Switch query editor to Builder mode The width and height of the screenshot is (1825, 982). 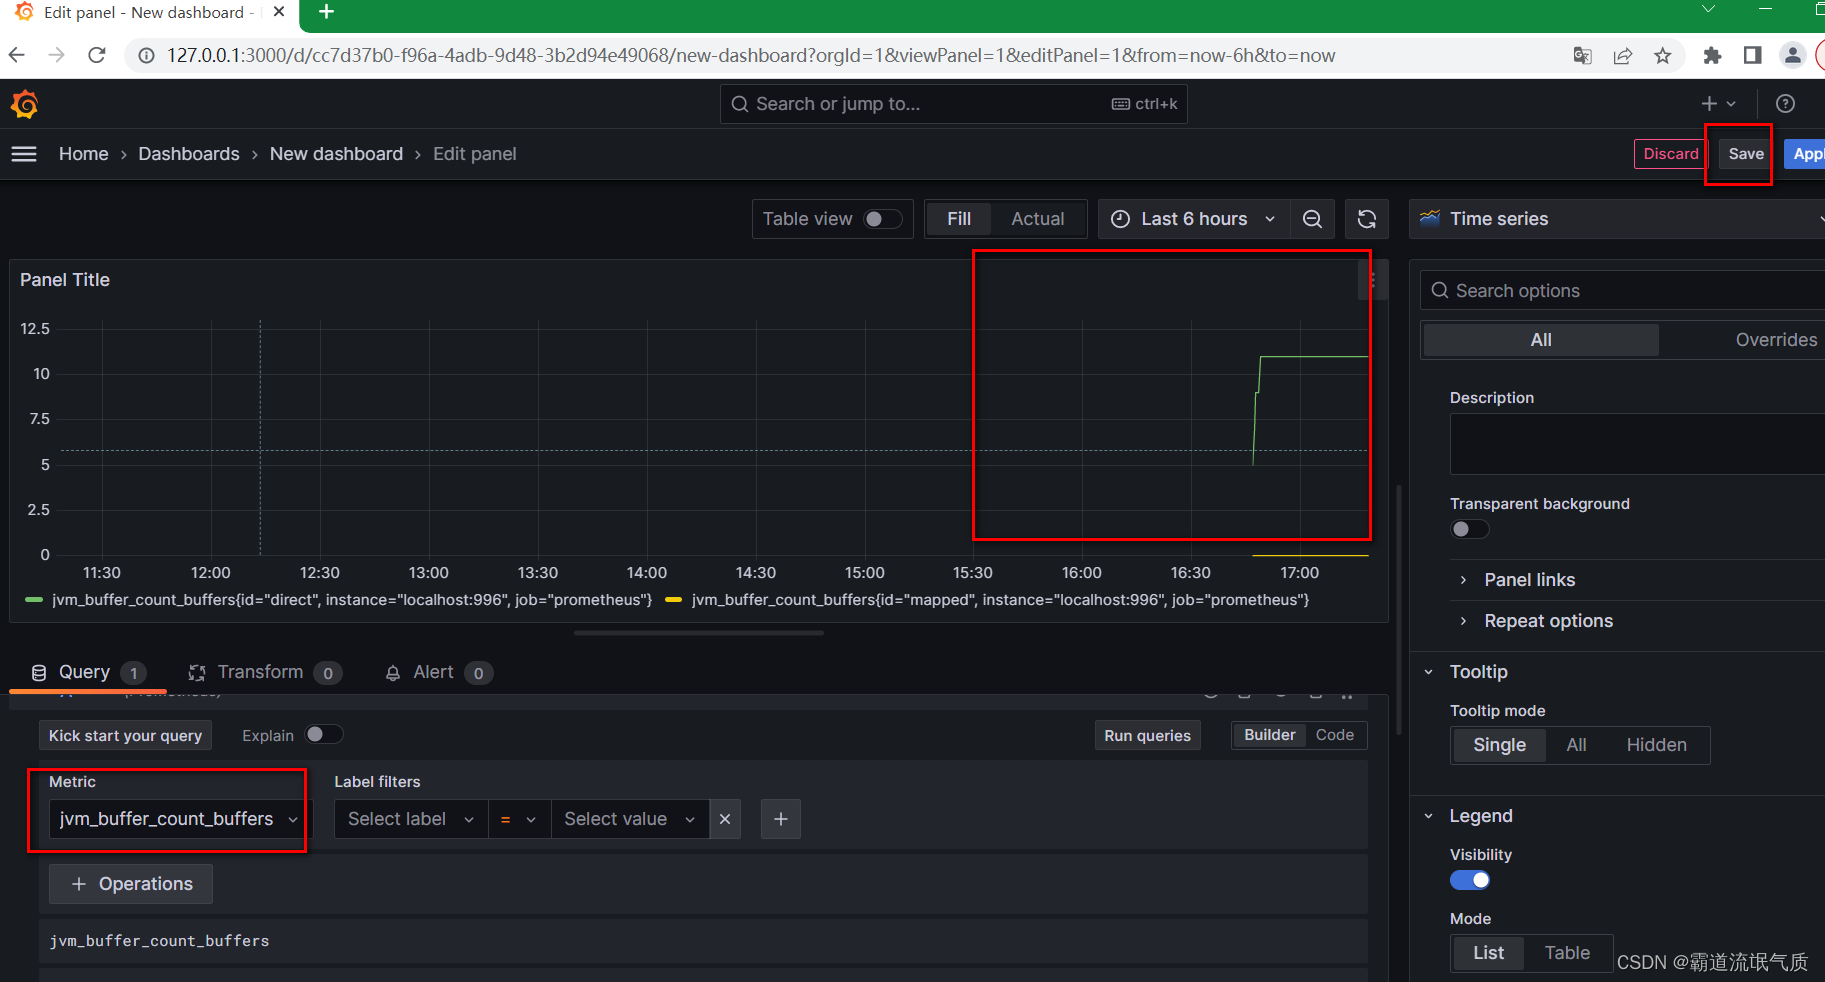point(1269,735)
